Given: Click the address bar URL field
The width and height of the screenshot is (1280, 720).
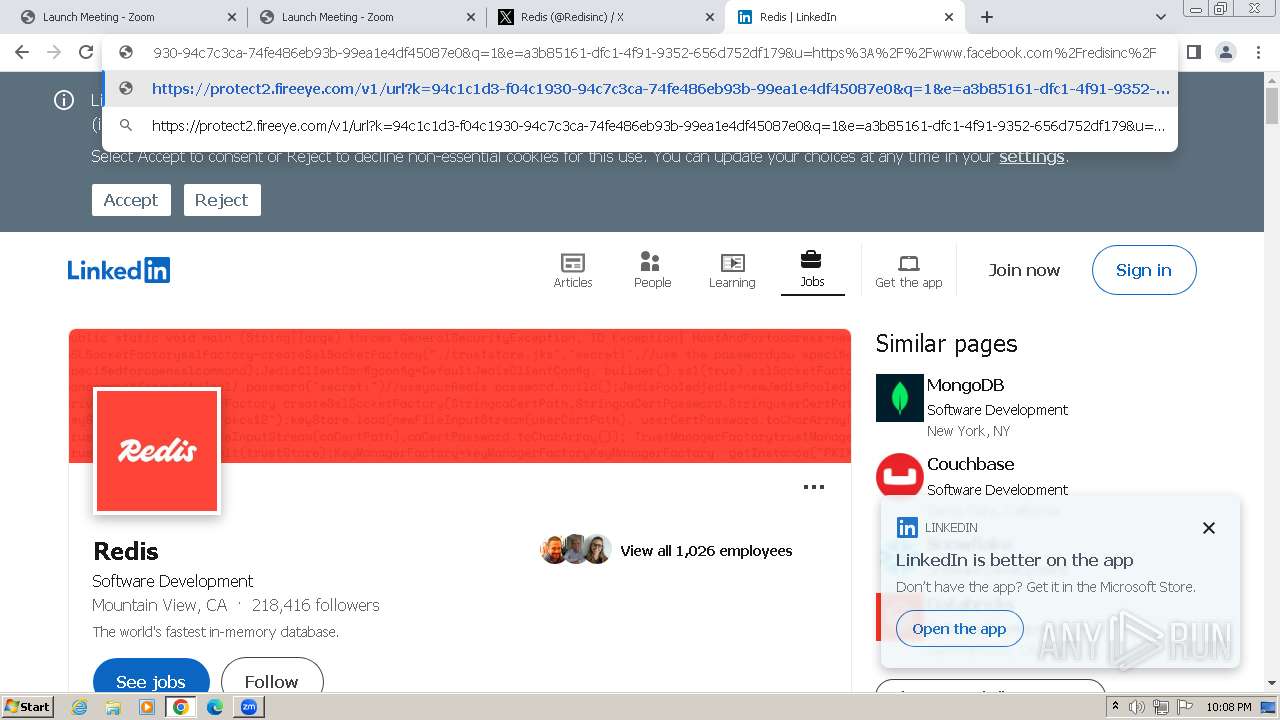Looking at the screenshot, I should coord(654,53).
